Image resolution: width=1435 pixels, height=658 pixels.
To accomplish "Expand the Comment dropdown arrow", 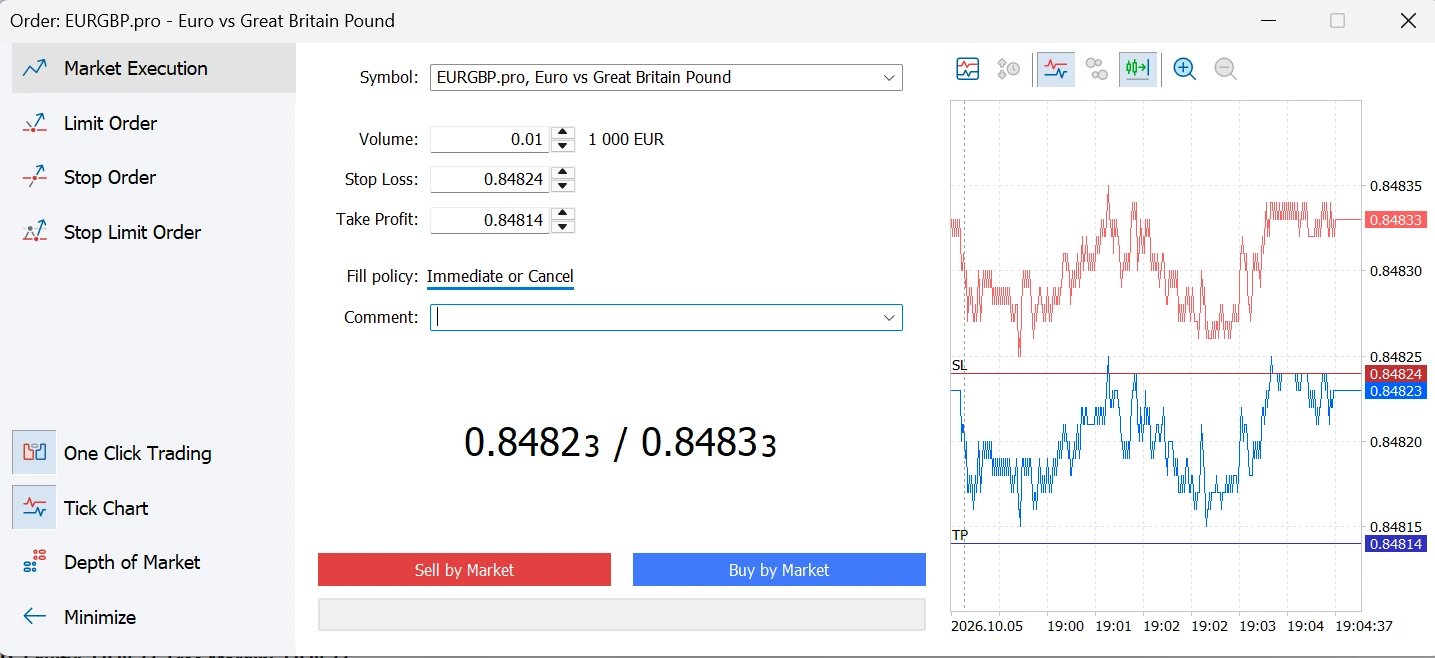I will [888, 318].
